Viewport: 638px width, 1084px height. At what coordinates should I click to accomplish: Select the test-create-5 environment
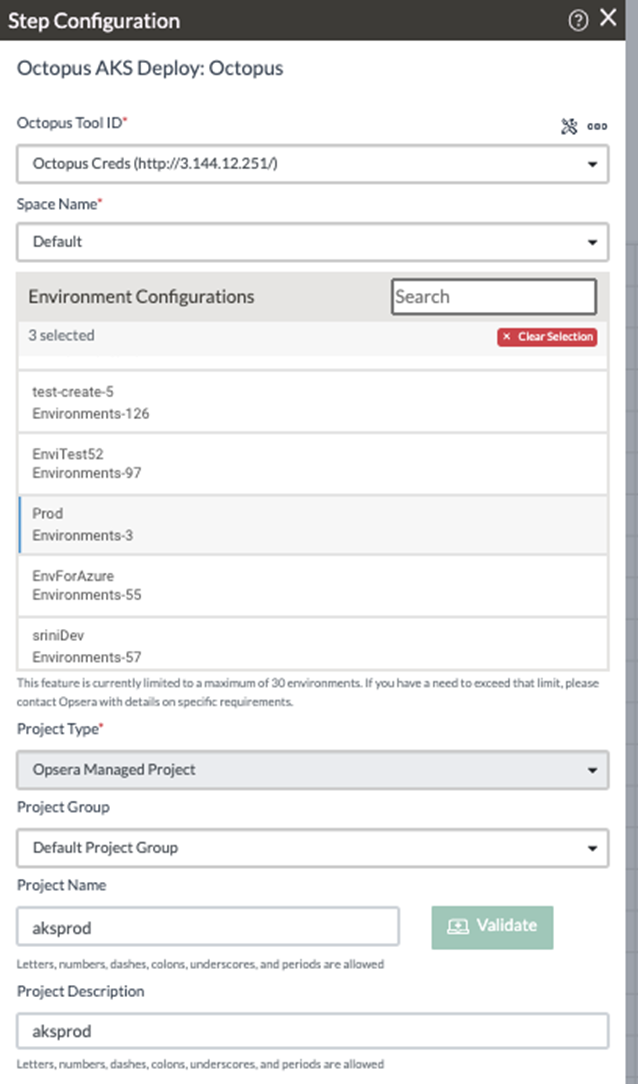[x=312, y=402]
